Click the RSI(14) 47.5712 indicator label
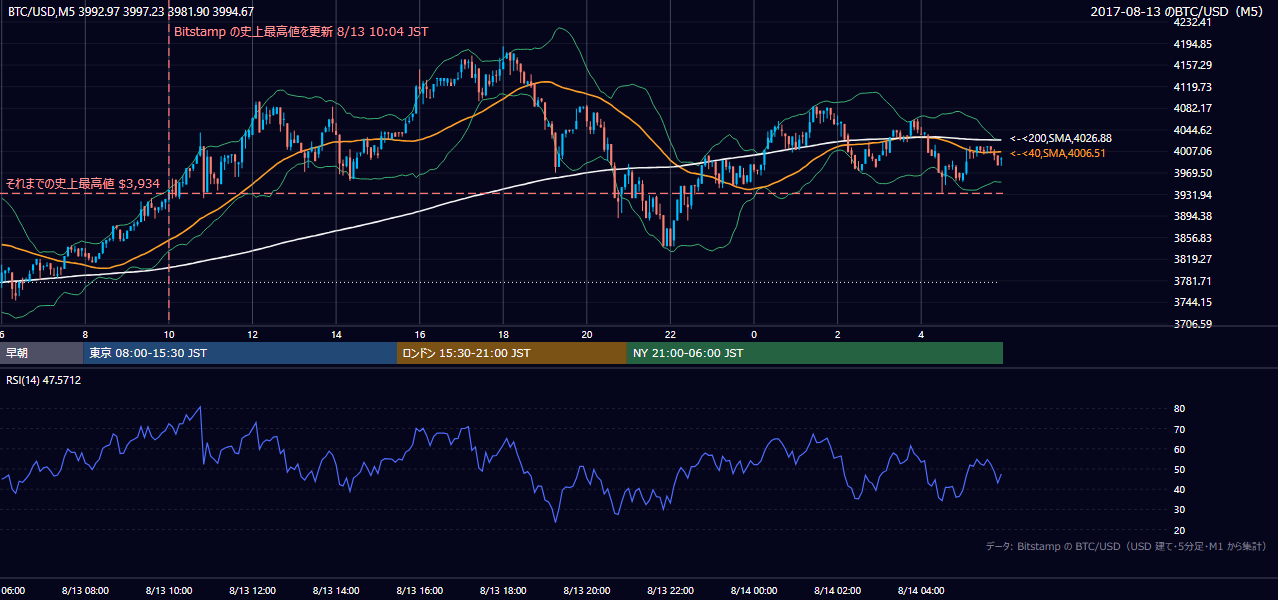The image size is (1278, 600). [44, 380]
